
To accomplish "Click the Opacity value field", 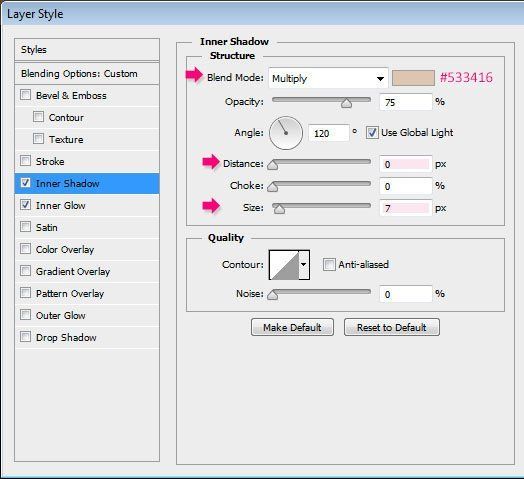I will (406, 102).
